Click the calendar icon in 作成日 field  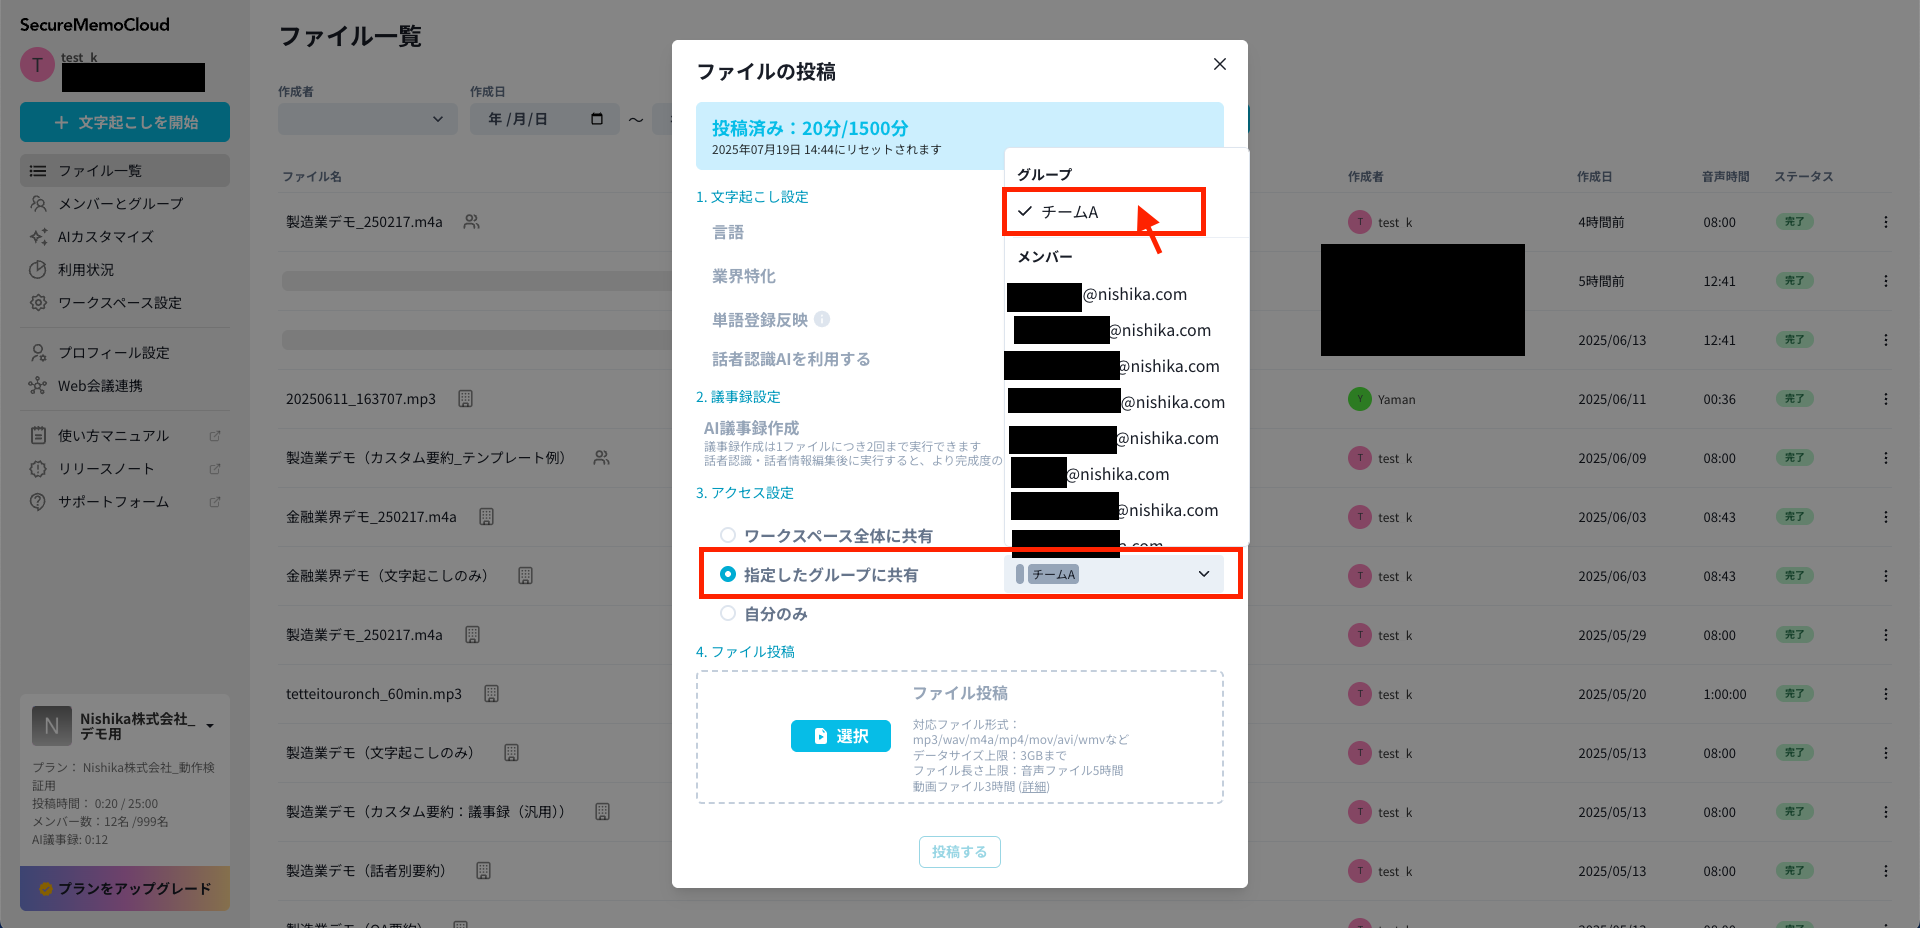[x=597, y=119]
